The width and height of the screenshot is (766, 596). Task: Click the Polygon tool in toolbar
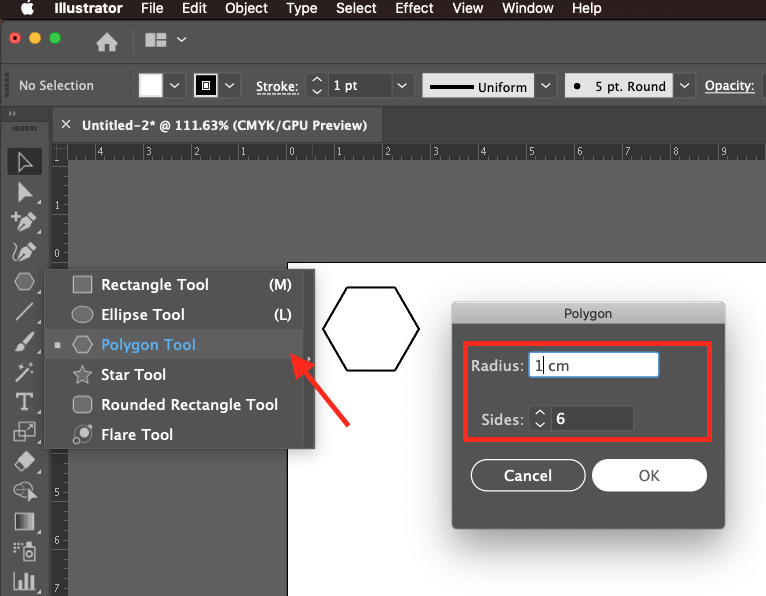pyautogui.click(x=24, y=282)
